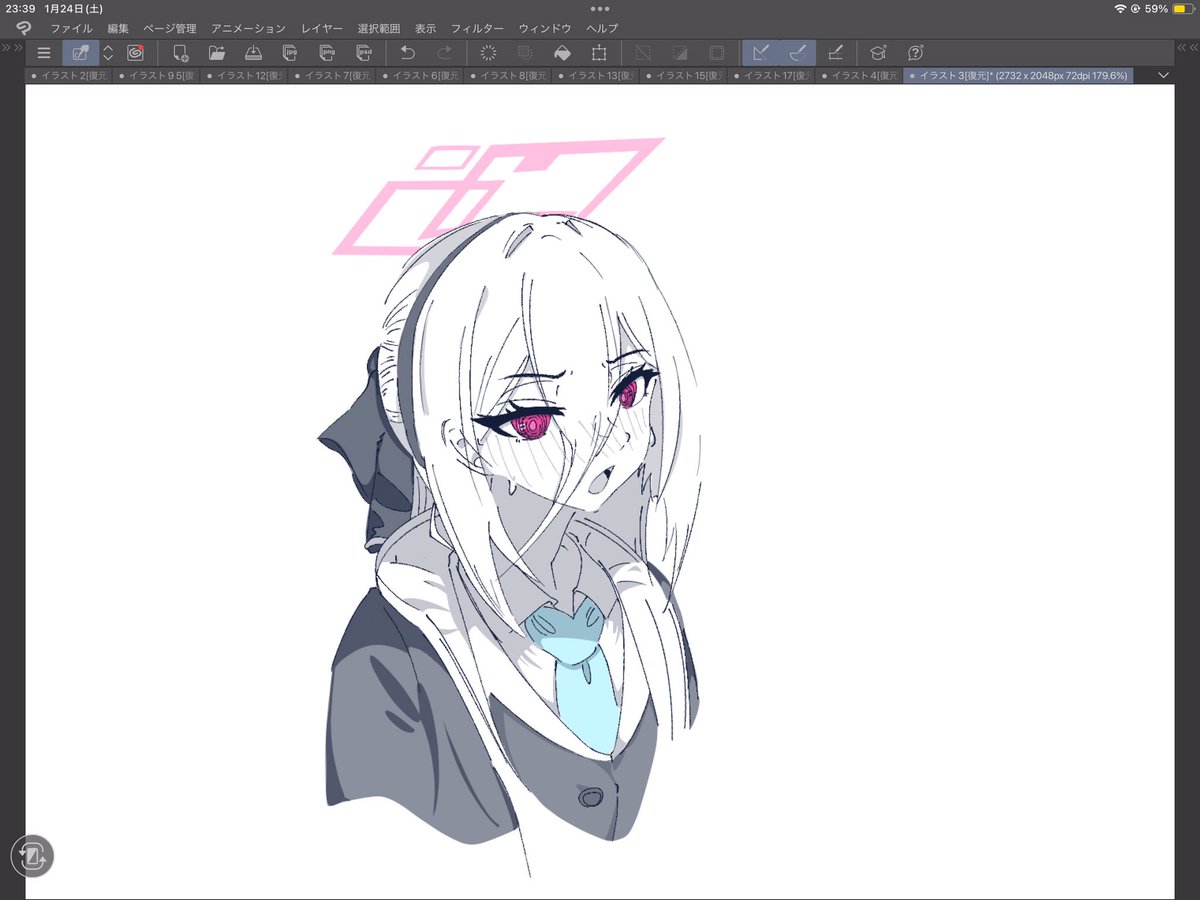The width and height of the screenshot is (1200, 900).
Task: Switch to the イラスト7 canvas tab
Action: (333, 75)
